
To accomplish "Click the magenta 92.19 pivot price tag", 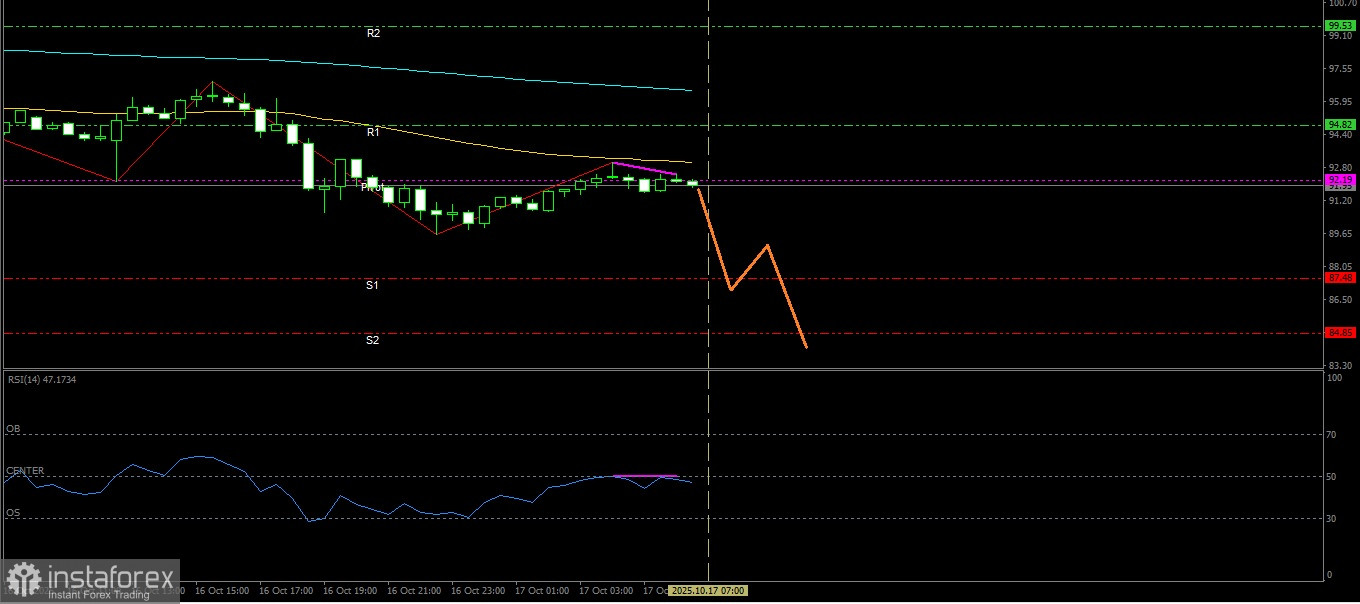I will tap(1339, 179).
